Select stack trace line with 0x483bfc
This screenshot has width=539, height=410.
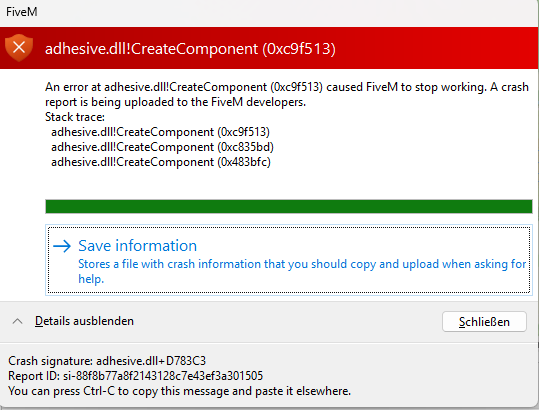(x=161, y=162)
